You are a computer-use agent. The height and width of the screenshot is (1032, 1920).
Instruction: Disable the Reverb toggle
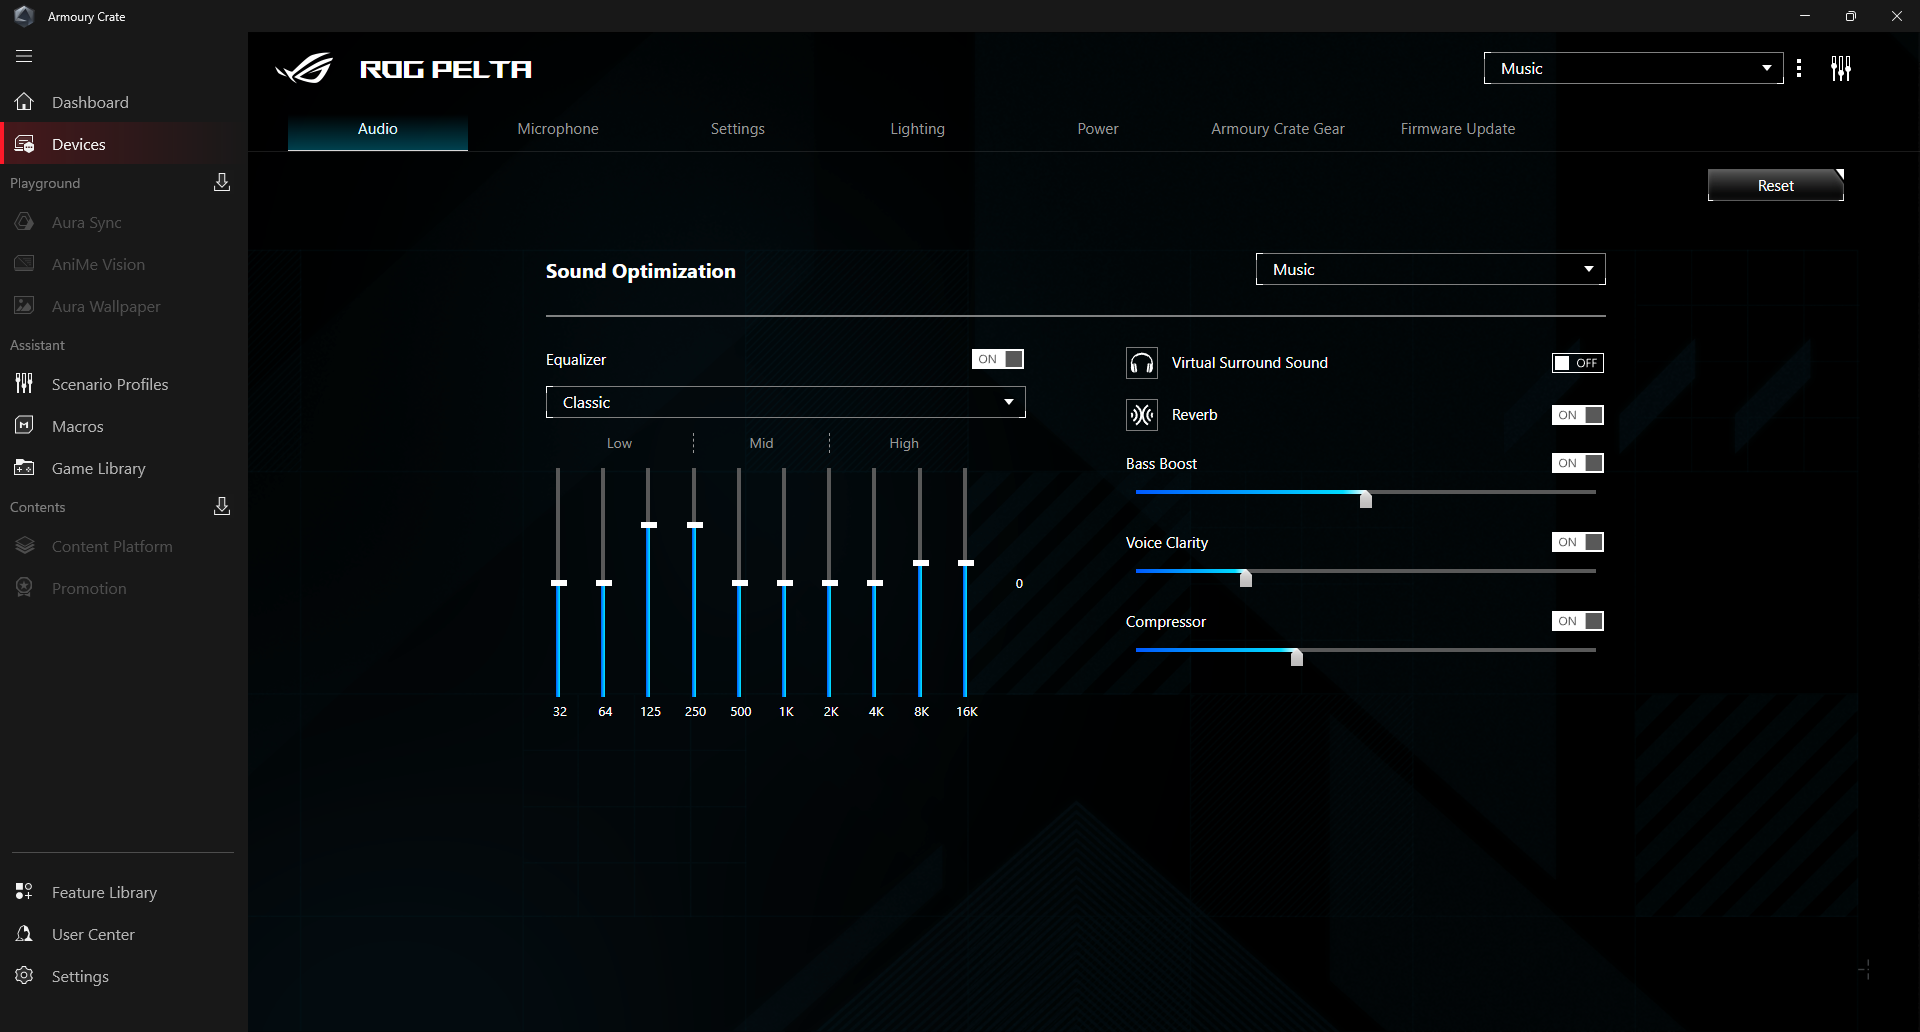pyautogui.click(x=1577, y=415)
